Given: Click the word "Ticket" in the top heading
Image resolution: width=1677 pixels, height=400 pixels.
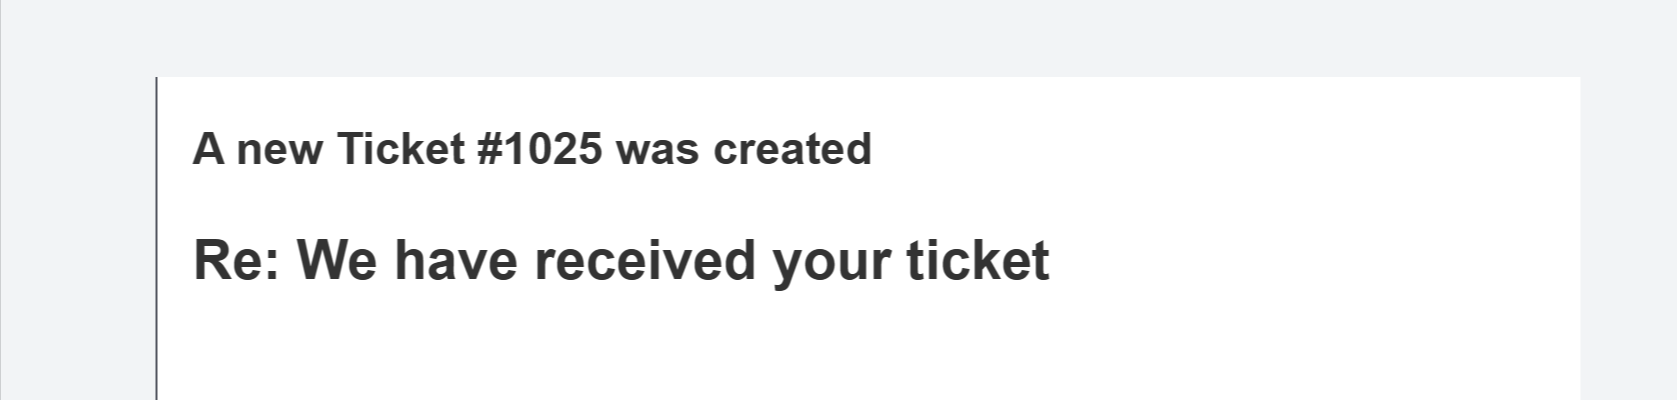Looking at the screenshot, I should click(x=401, y=149).
